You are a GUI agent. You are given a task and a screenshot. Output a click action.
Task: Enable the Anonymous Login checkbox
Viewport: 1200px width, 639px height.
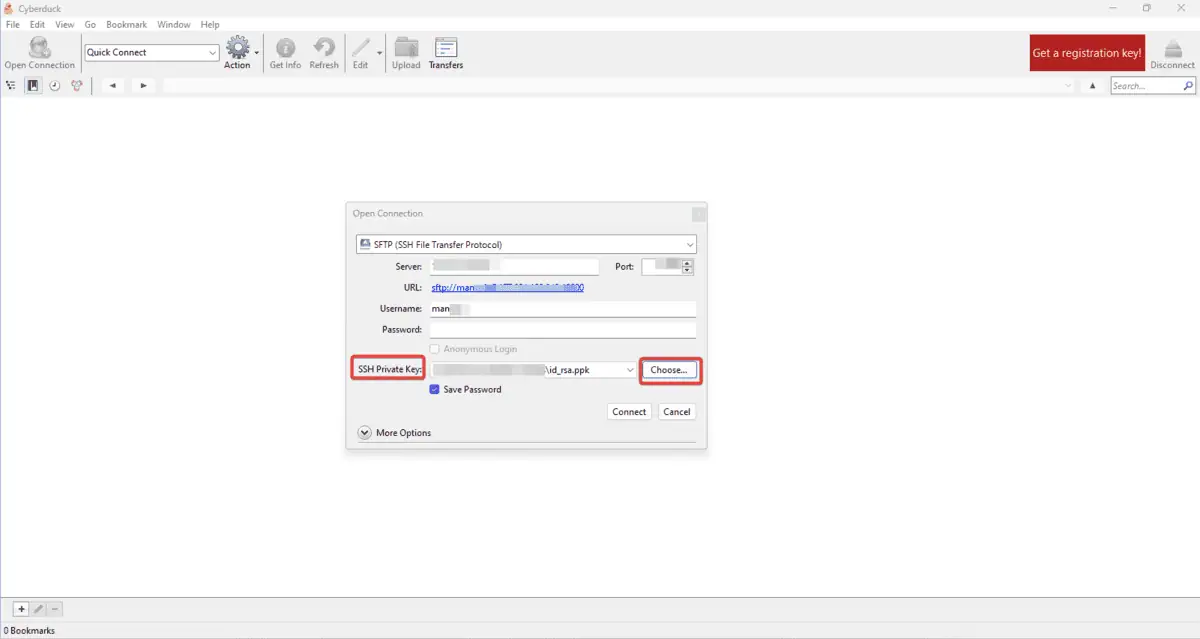coord(435,349)
